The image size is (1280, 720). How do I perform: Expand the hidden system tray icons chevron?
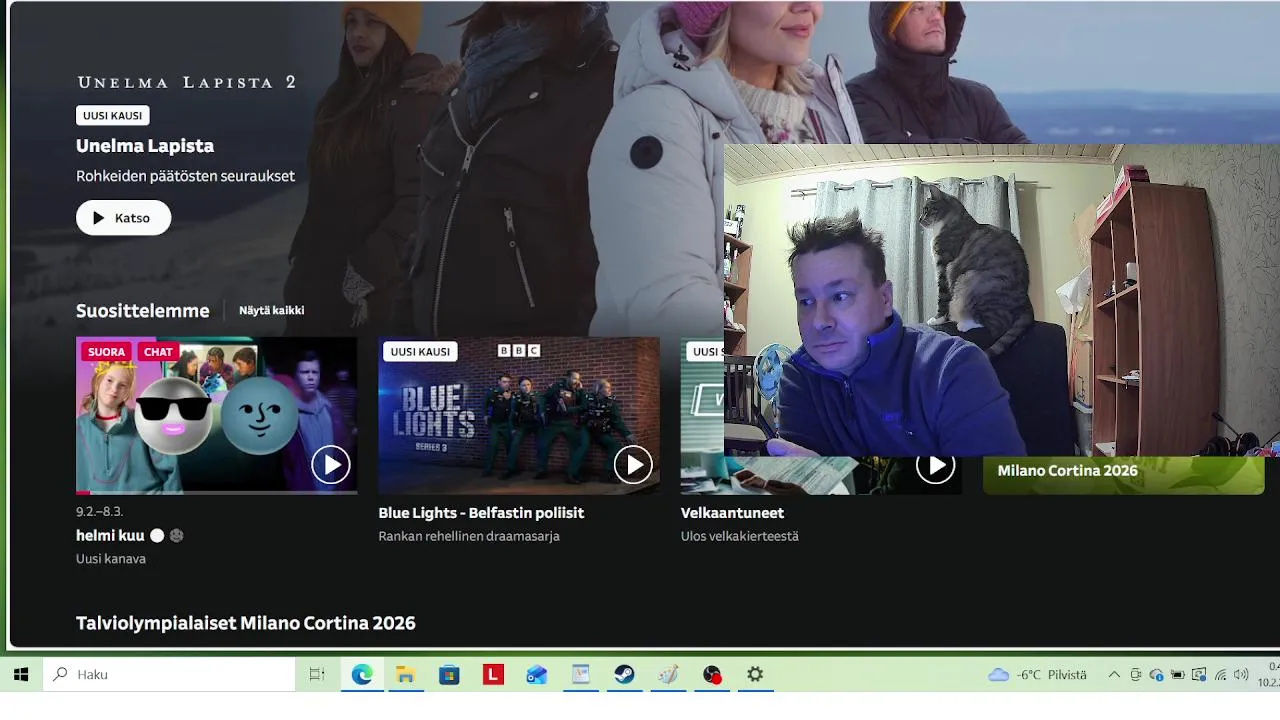(x=1114, y=675)
